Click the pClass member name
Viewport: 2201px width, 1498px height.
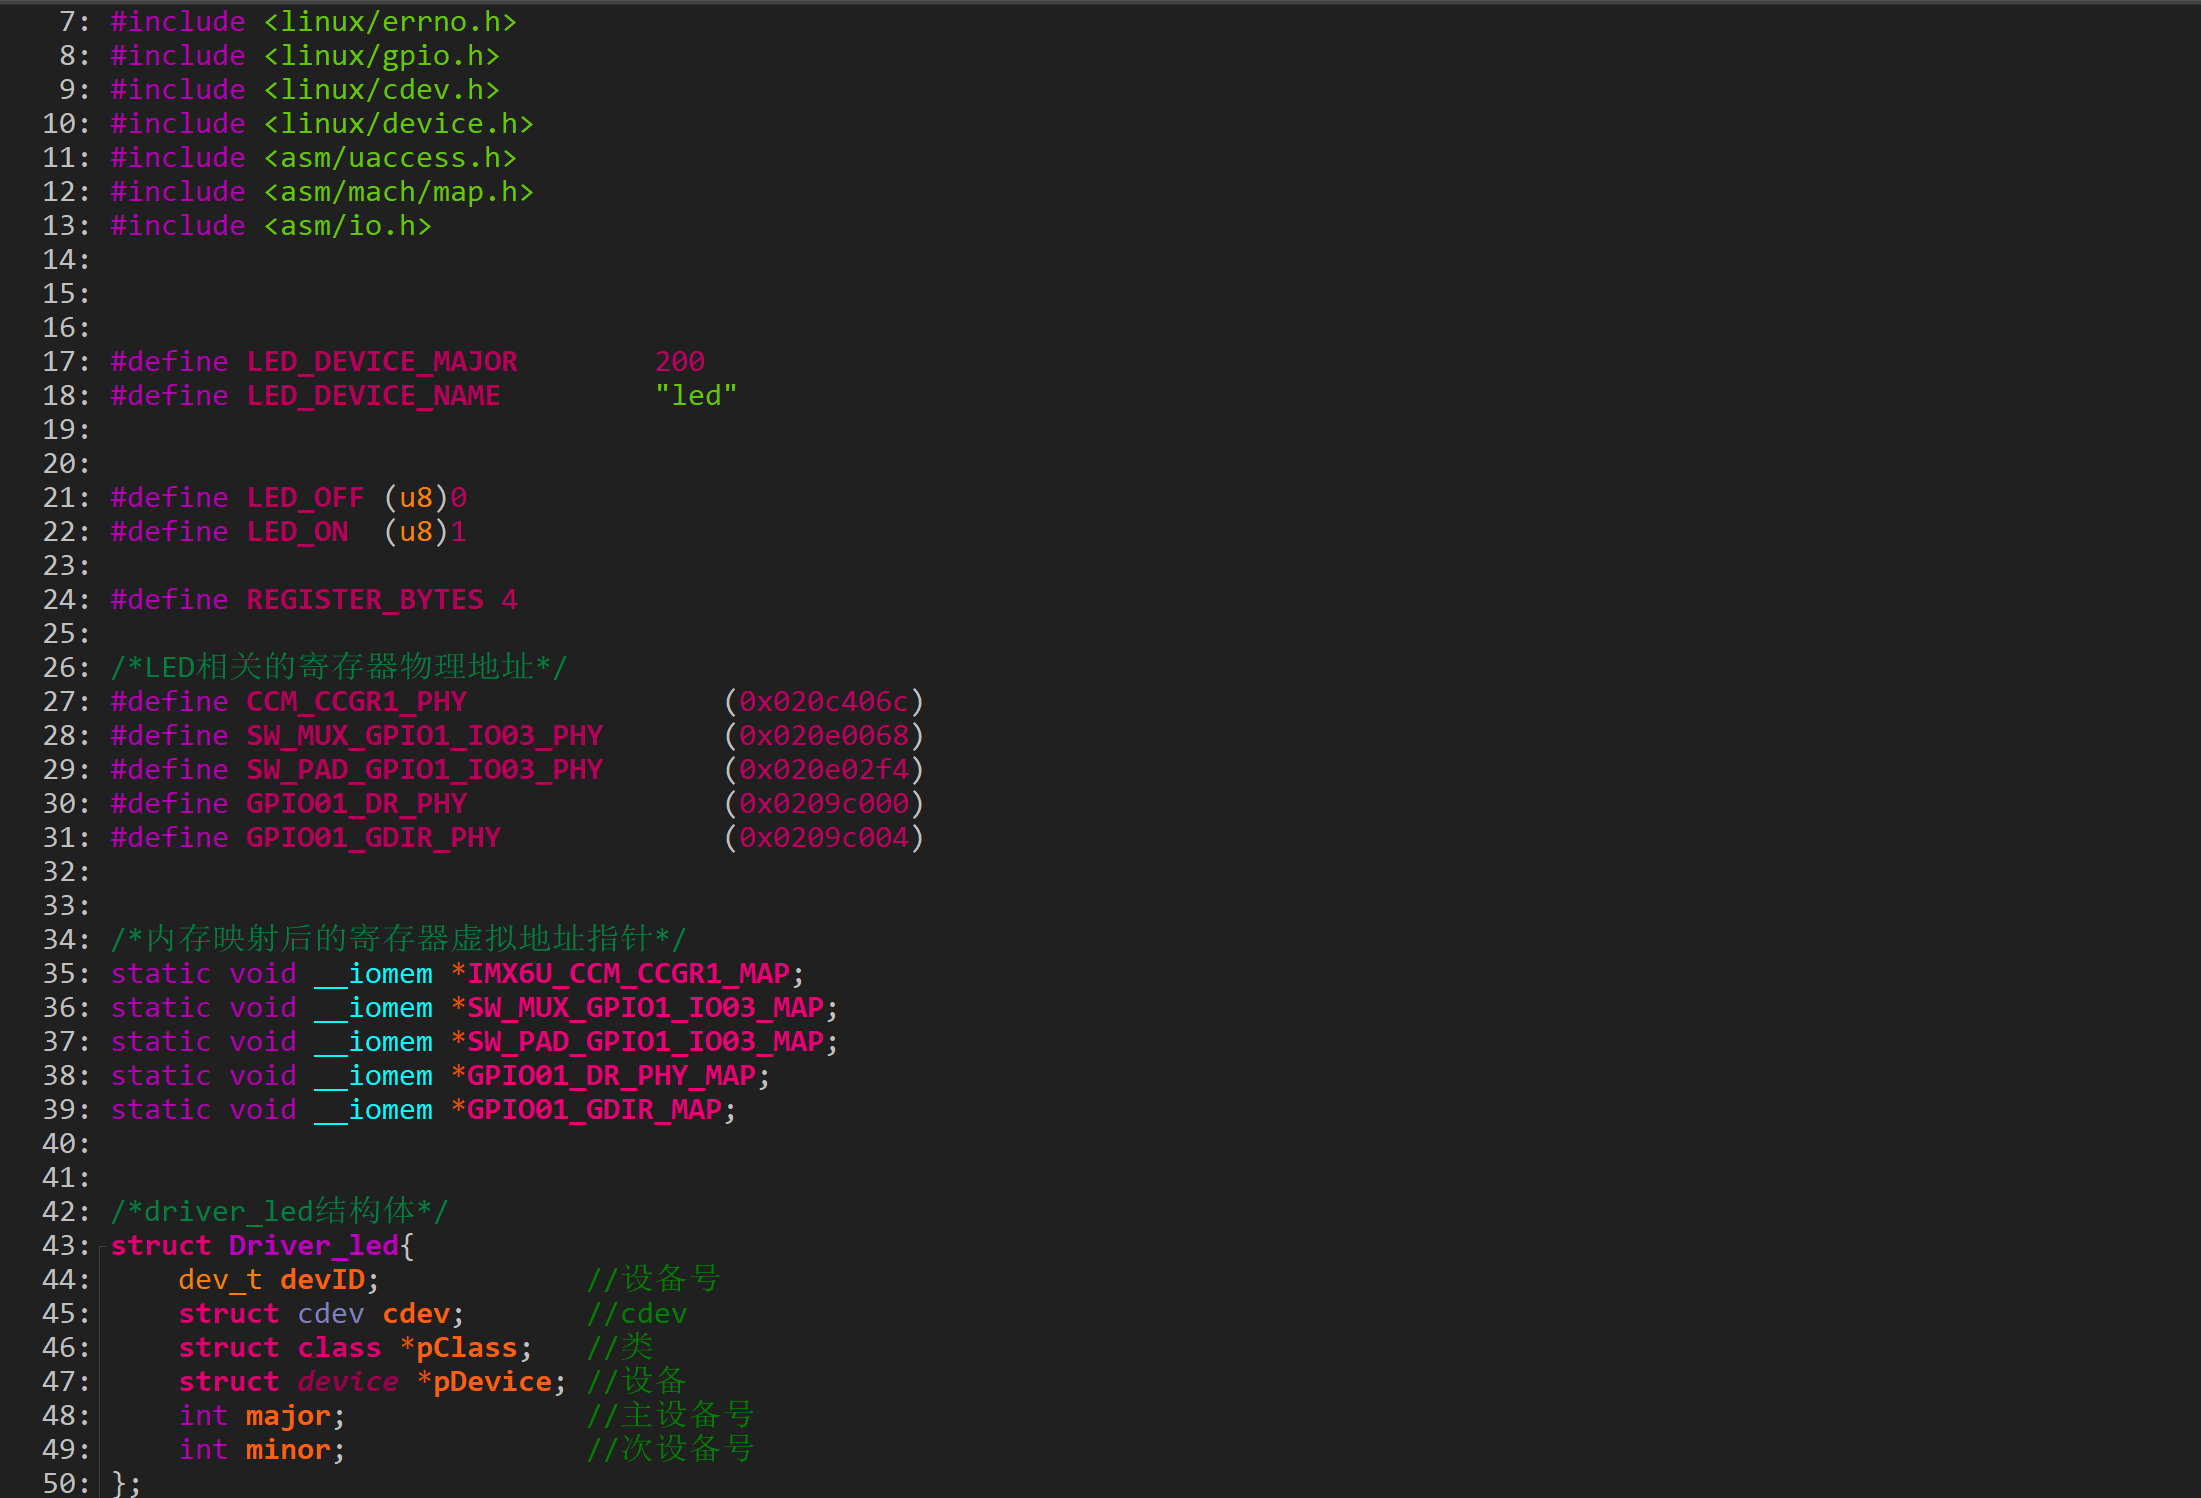coord(466,1348)
